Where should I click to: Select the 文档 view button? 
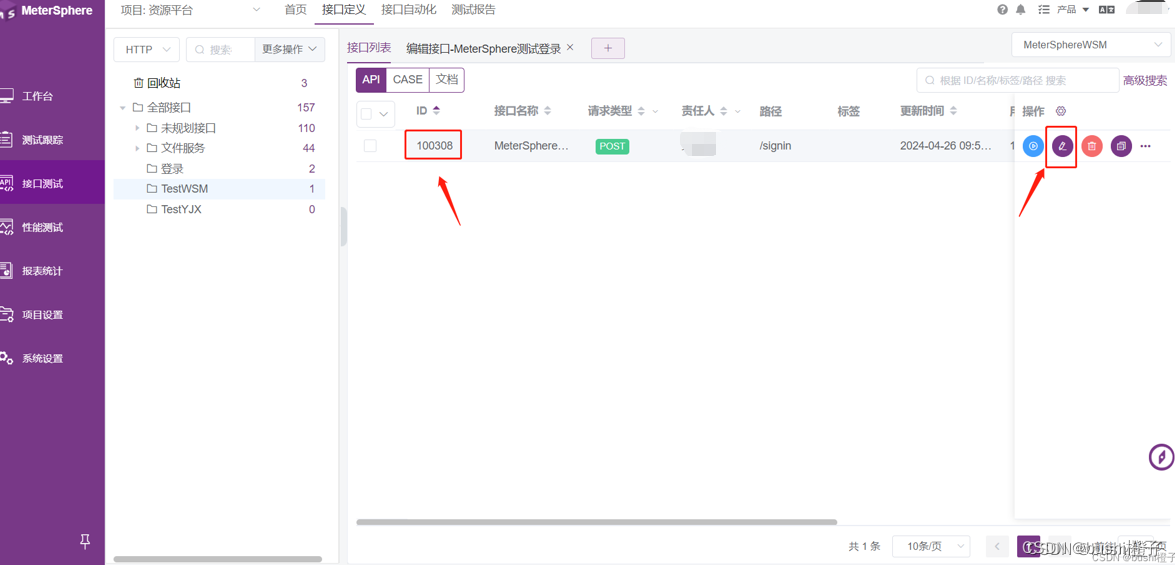click(x=447, y=79)
